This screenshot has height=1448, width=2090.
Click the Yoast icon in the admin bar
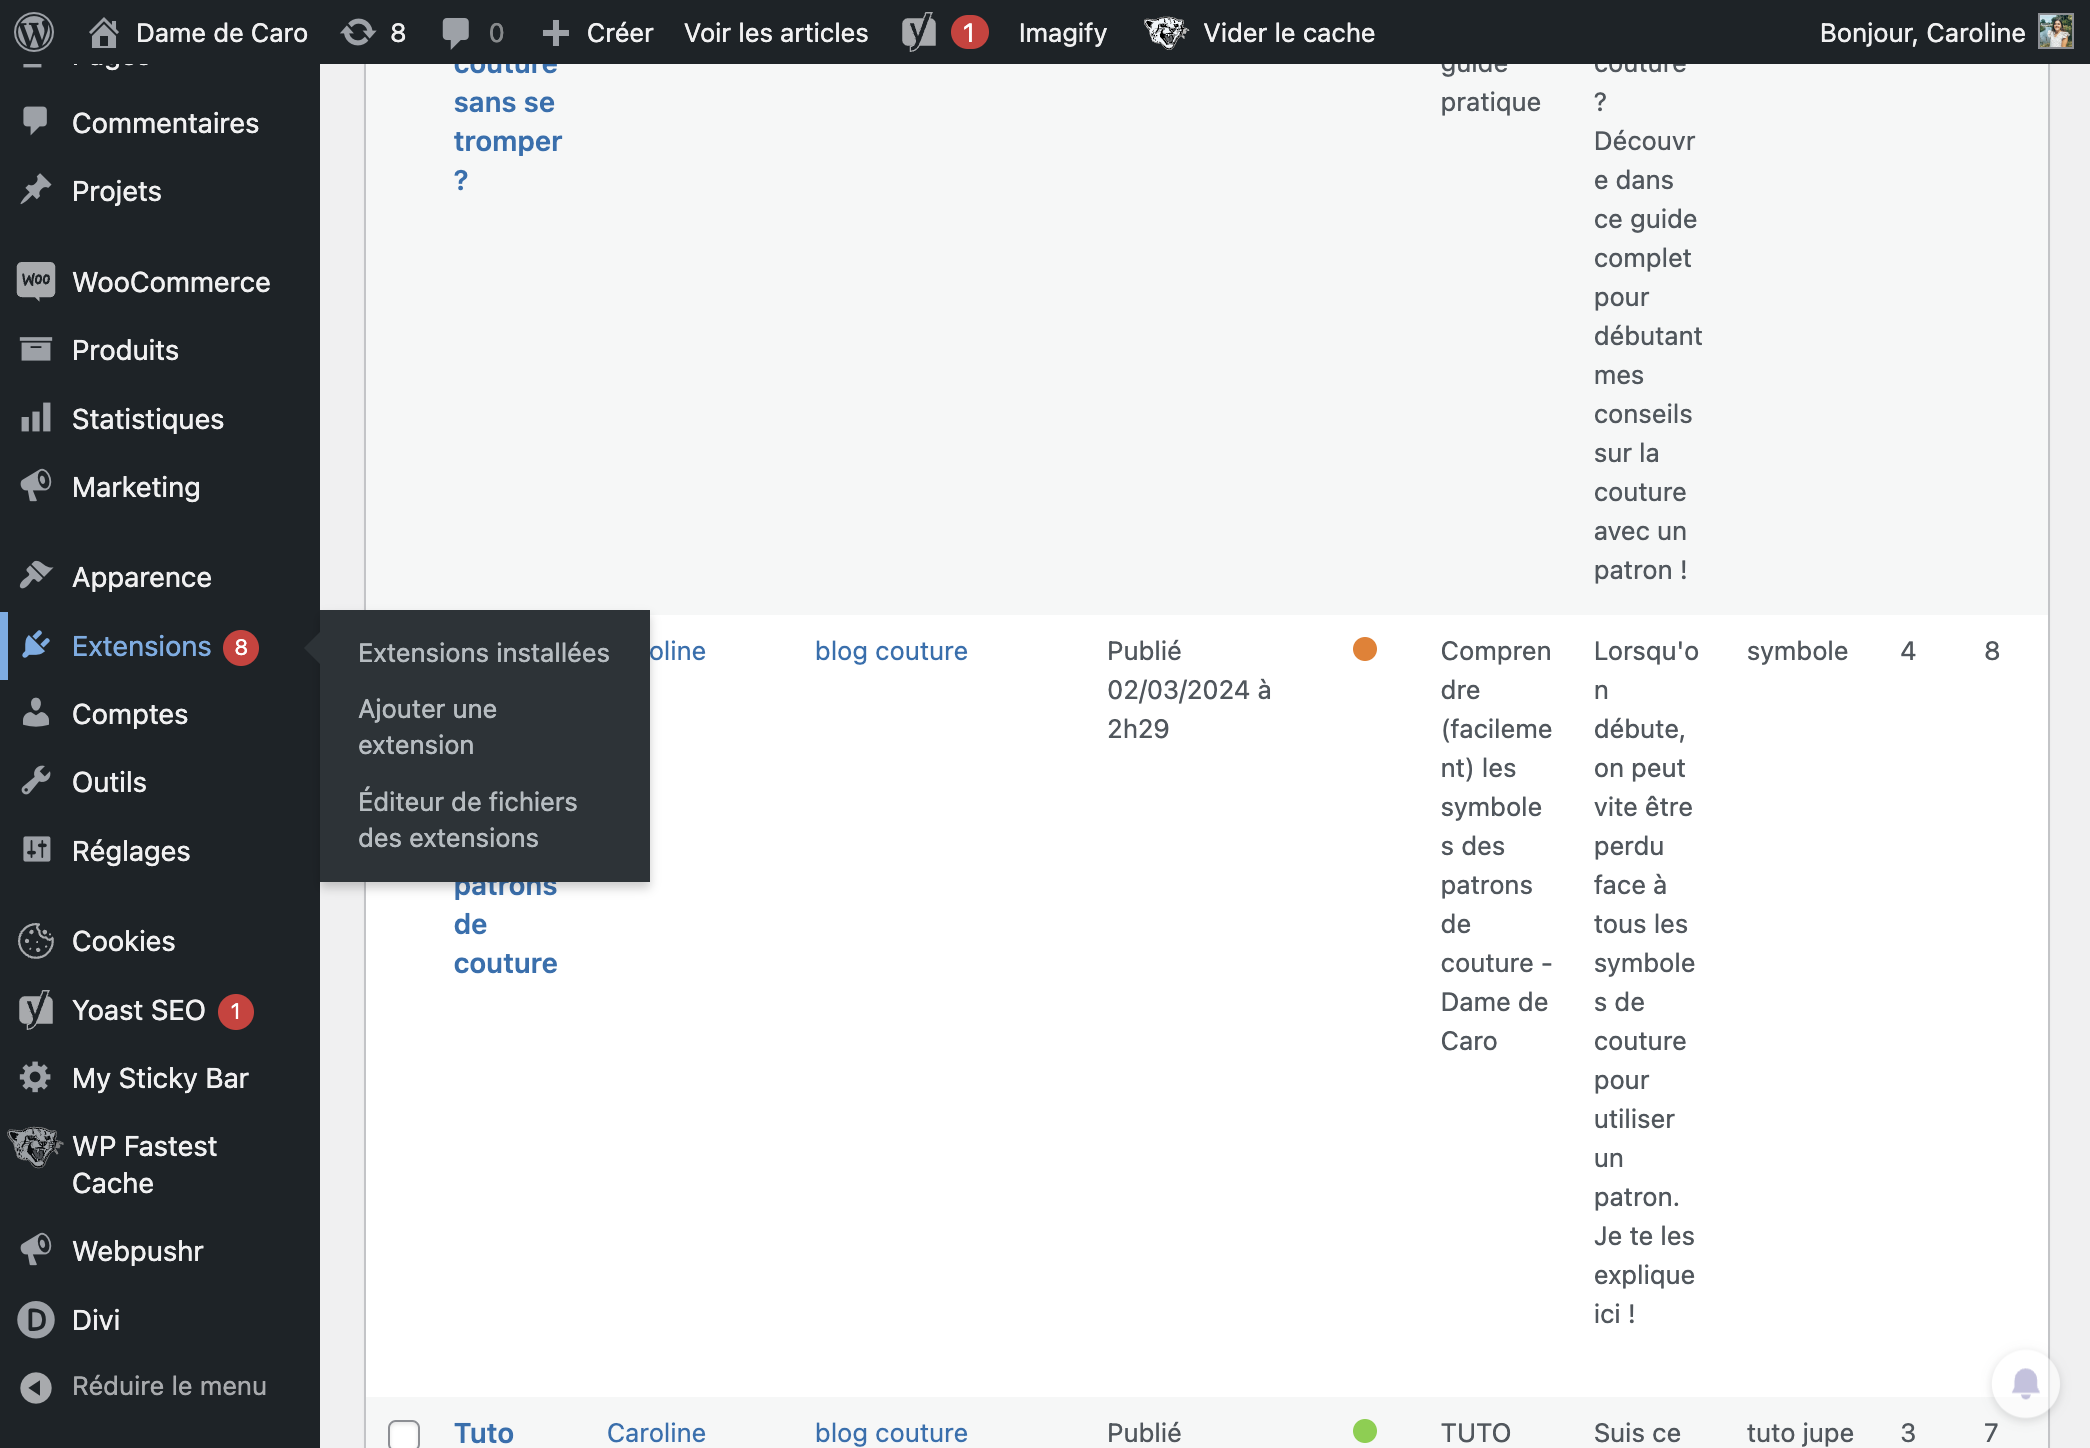919,32
